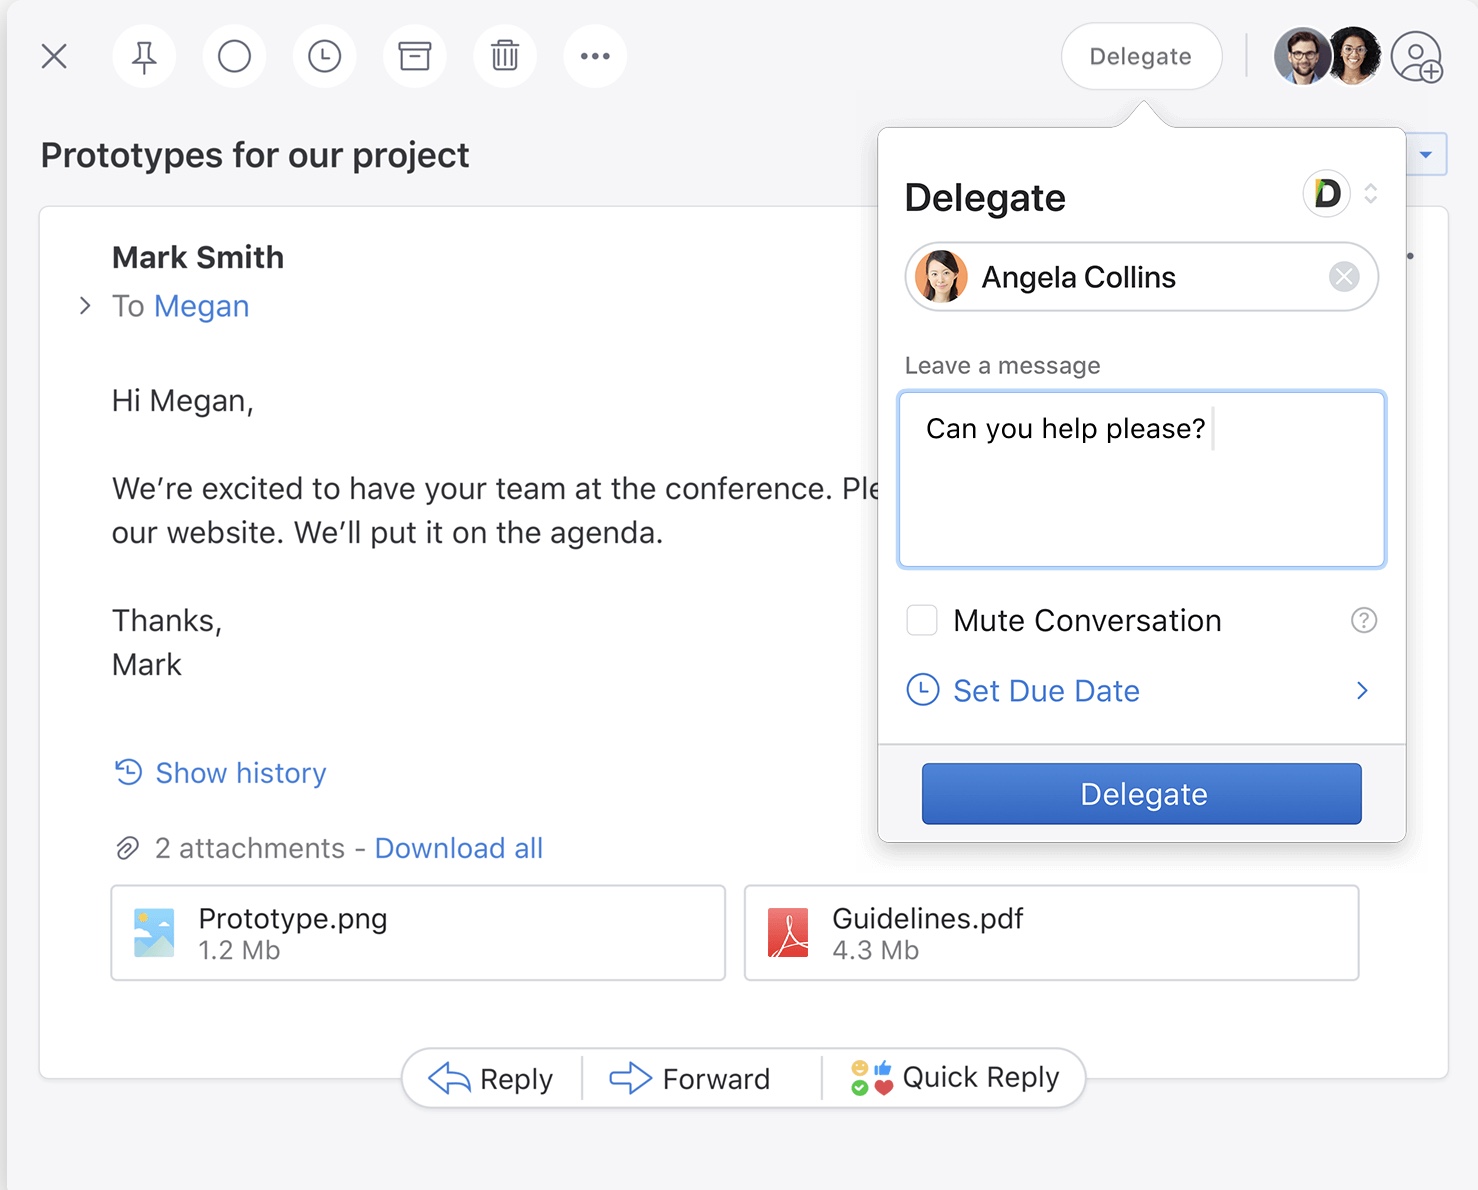This screenshot has height=1190, width=1478.
Task: Remove Angela Collins from delegate field
Action: click(1344, 277)
